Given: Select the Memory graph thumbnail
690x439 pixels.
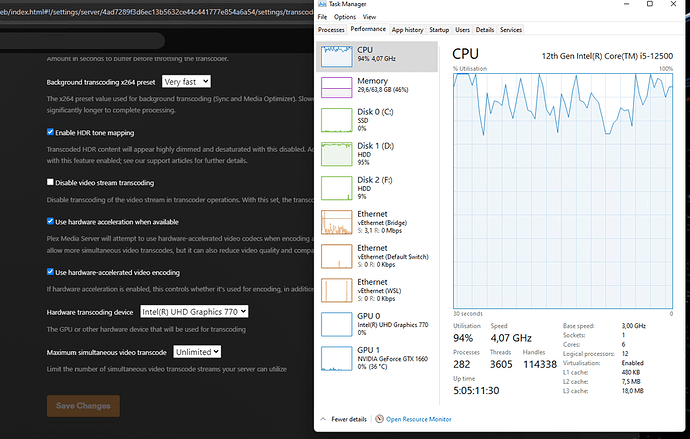Looking at the screenshot, I should point(337,88).
